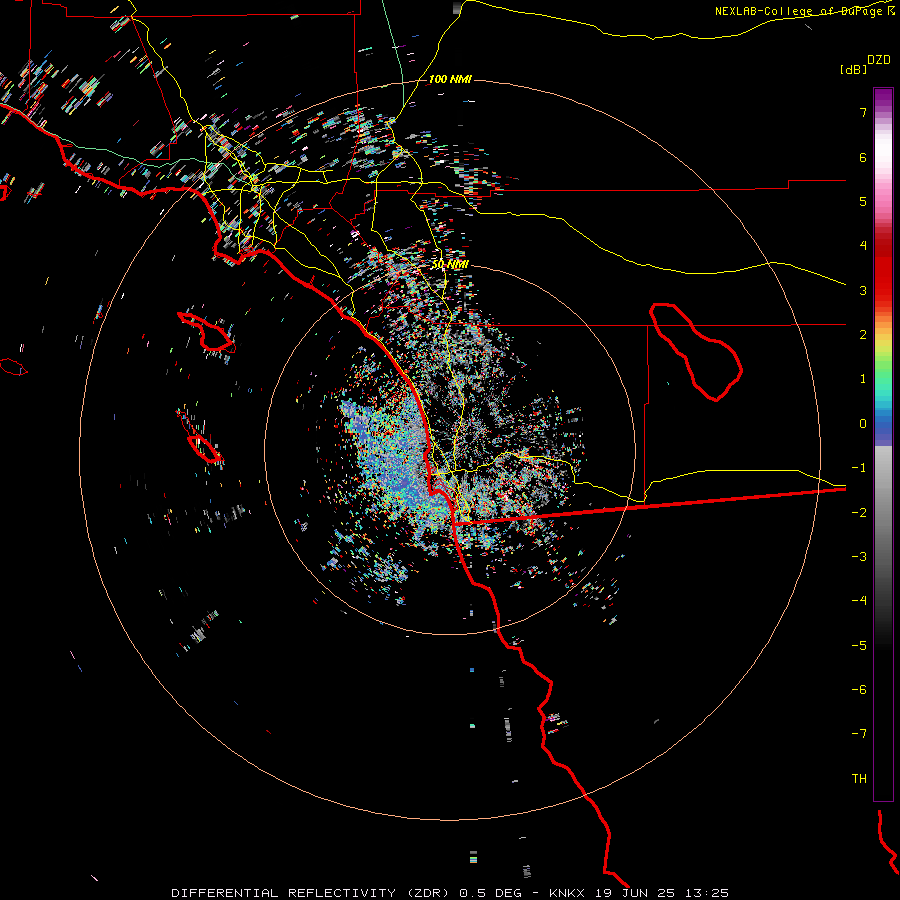Click the "[dB]" units label
Viewport: 900px width, 900px height.
tap(853, 69)
